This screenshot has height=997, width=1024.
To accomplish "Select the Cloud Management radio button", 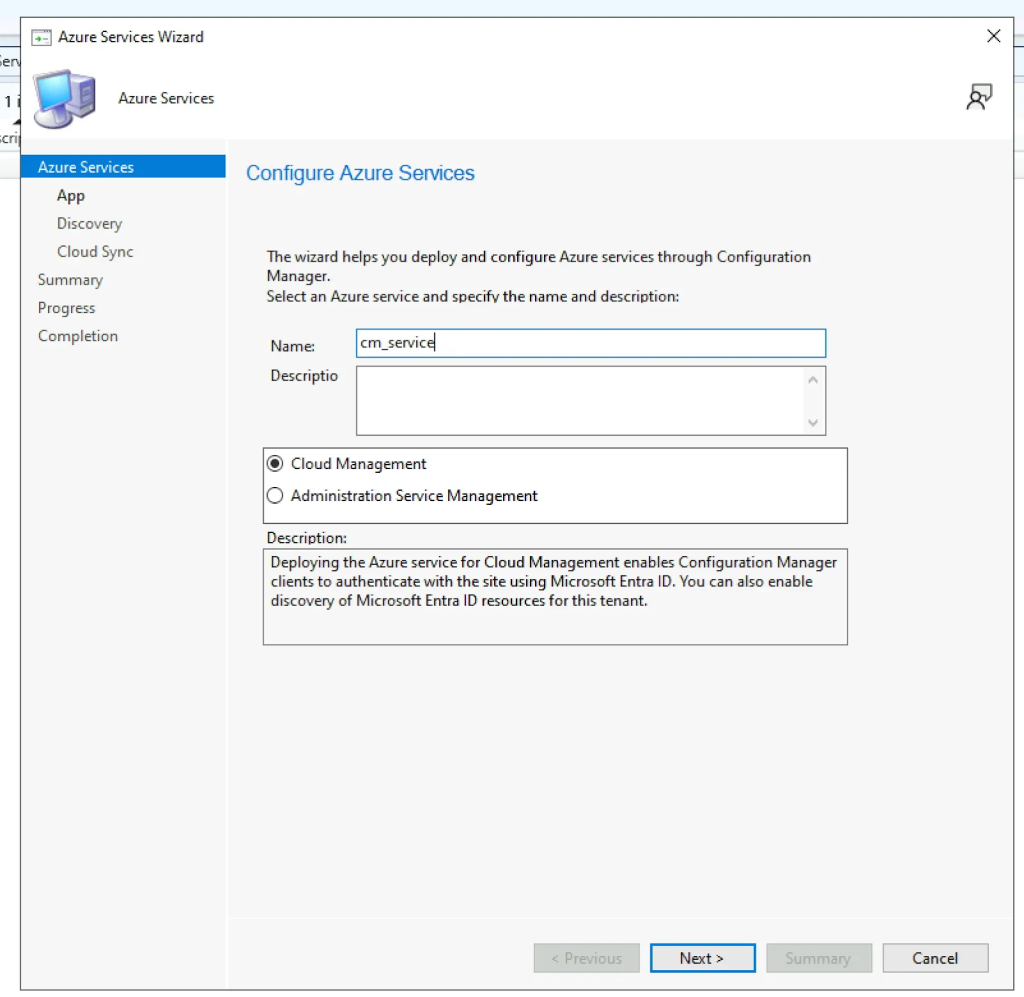I will tap(276, 464).
